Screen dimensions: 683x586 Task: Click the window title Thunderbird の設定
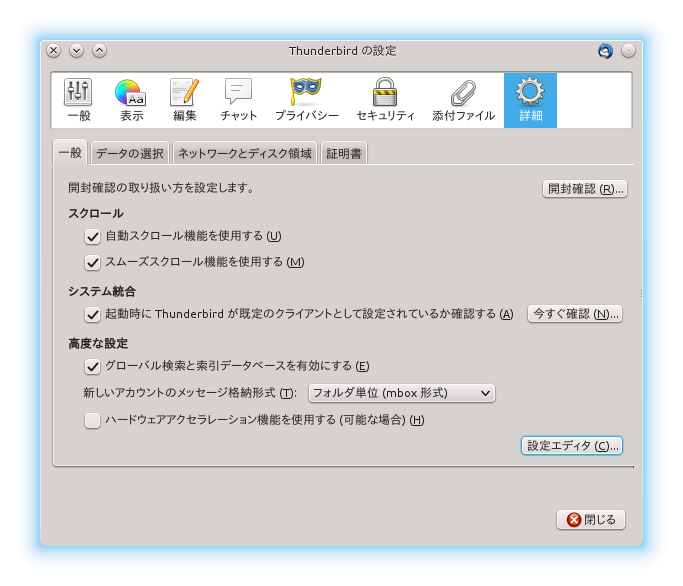coord(342,51)
